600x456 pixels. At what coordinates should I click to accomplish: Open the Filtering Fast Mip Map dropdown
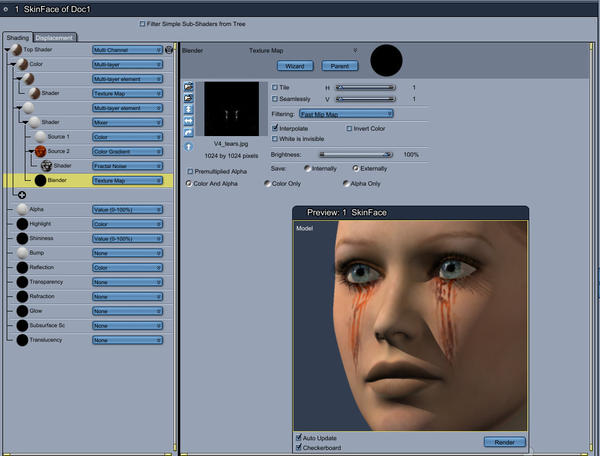346,114
